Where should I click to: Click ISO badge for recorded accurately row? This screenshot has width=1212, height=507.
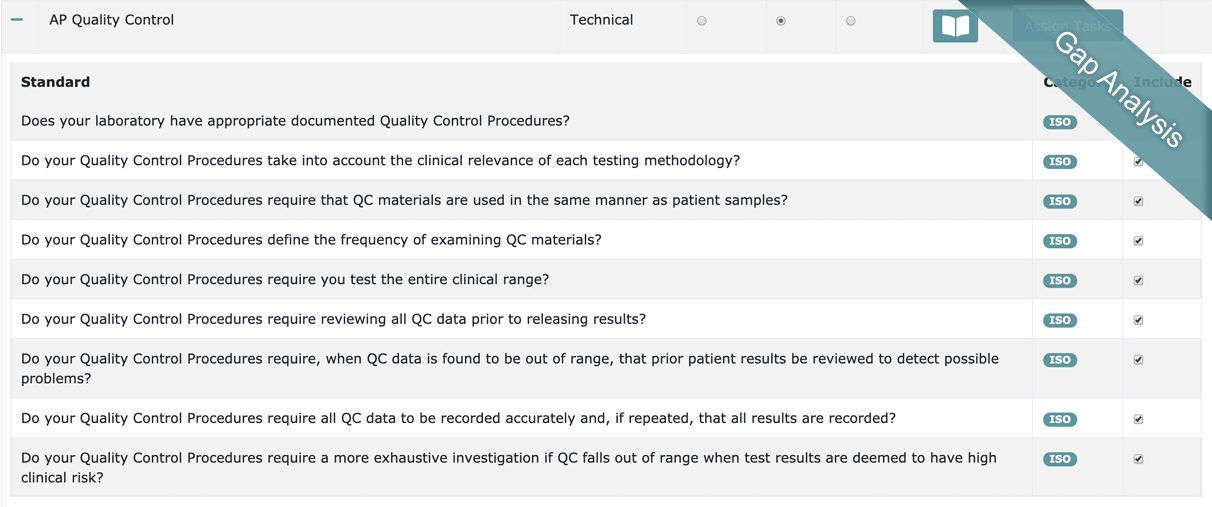1059,420
